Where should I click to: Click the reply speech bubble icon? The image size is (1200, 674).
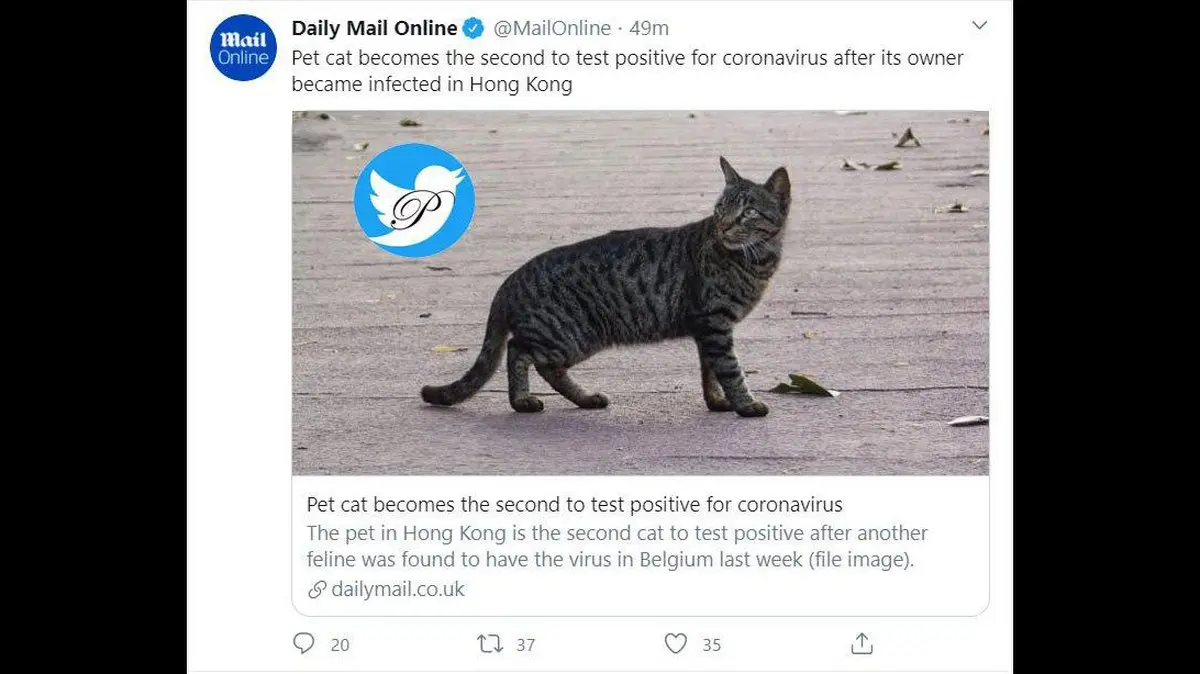pyautogui.click(x=304, y=644)
